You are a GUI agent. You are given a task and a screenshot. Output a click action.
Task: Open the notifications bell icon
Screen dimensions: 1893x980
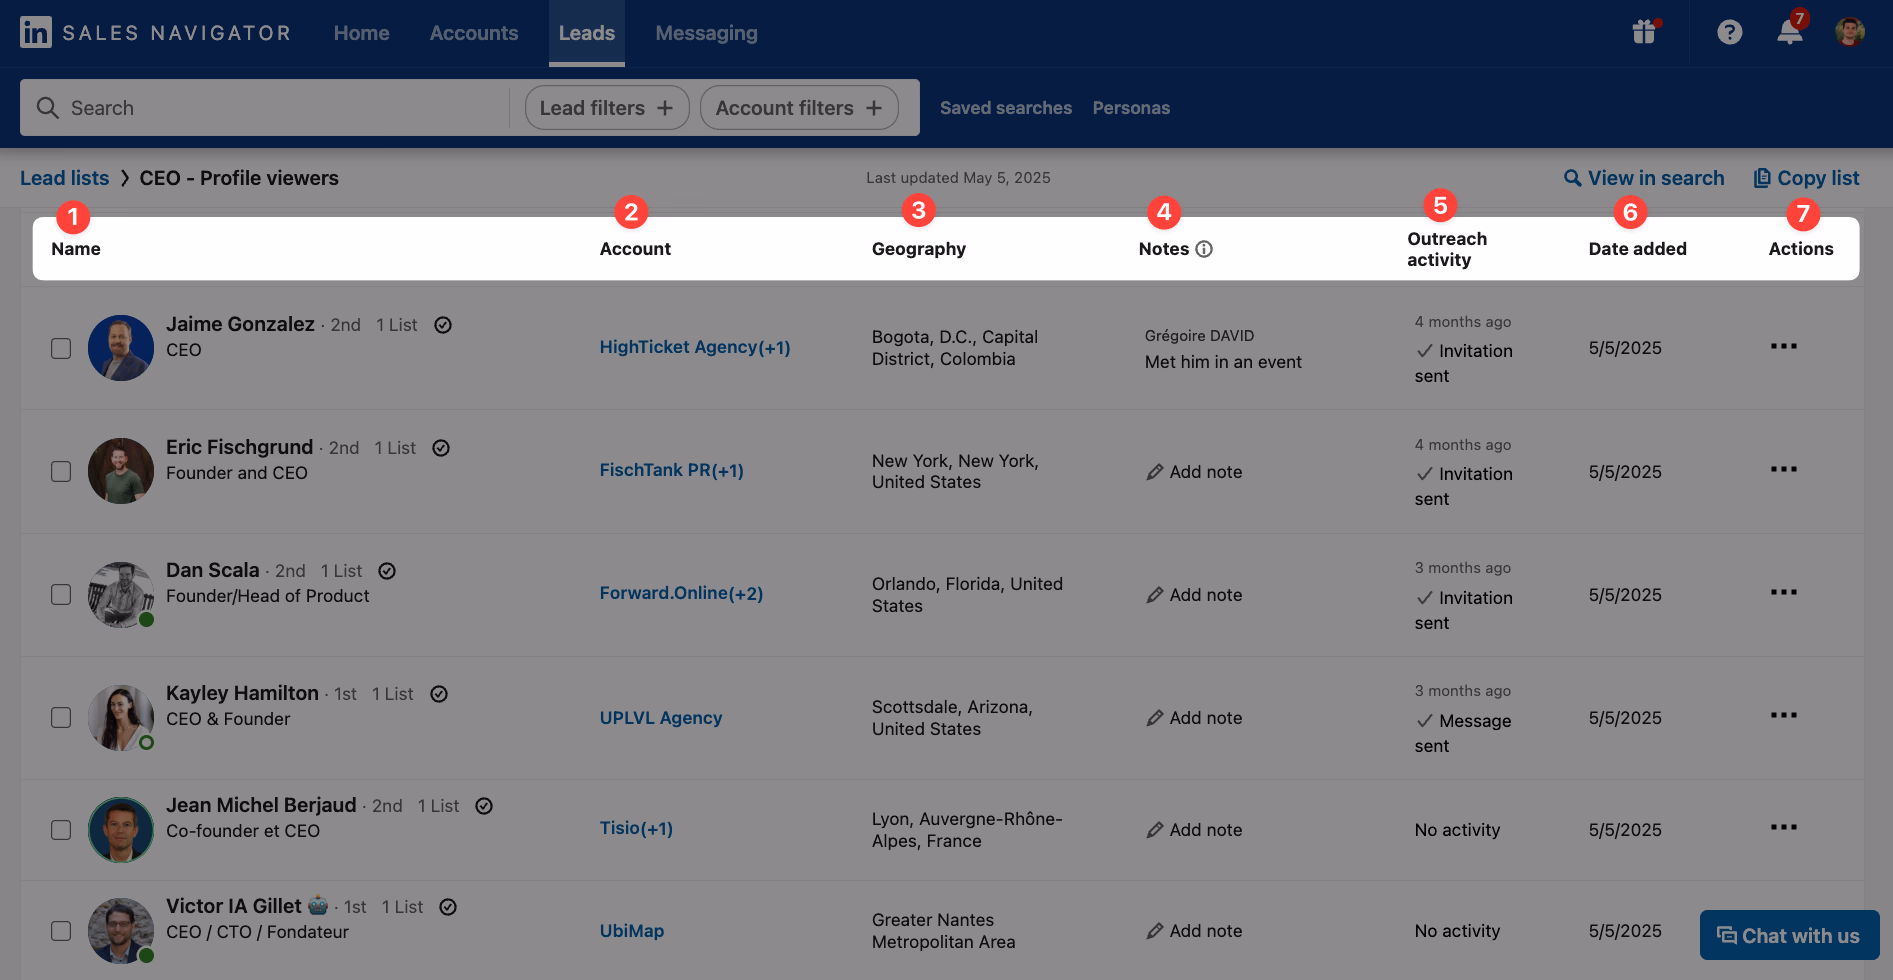tap(1790, 32)
